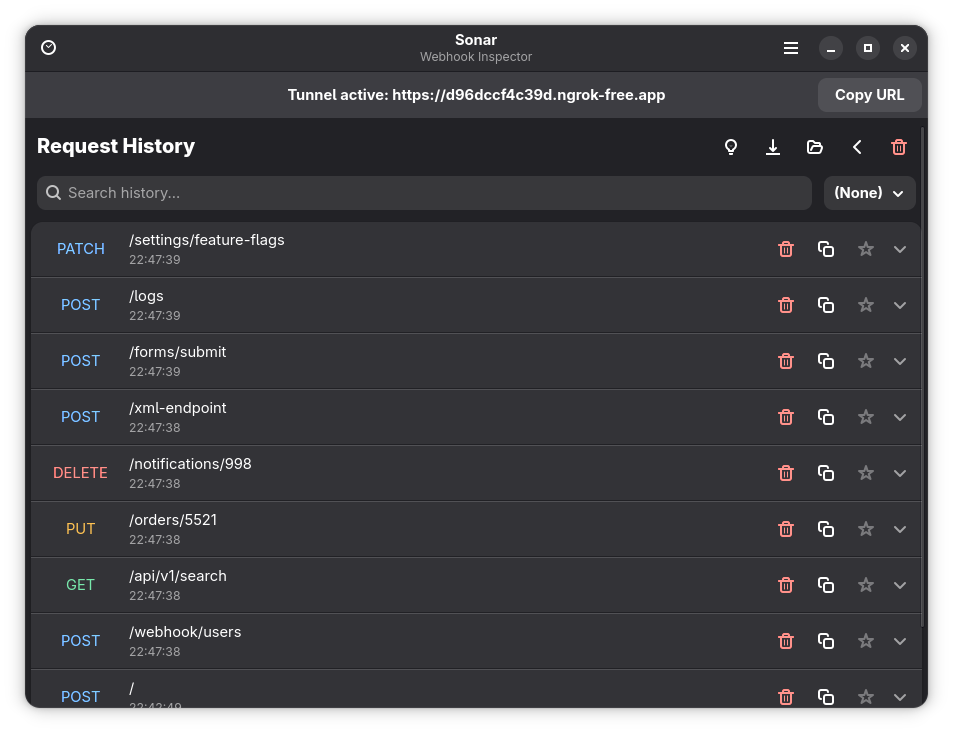Screen dimensions: 953x733
Task: Copy the tunnel URL
Action: point(869,95)
